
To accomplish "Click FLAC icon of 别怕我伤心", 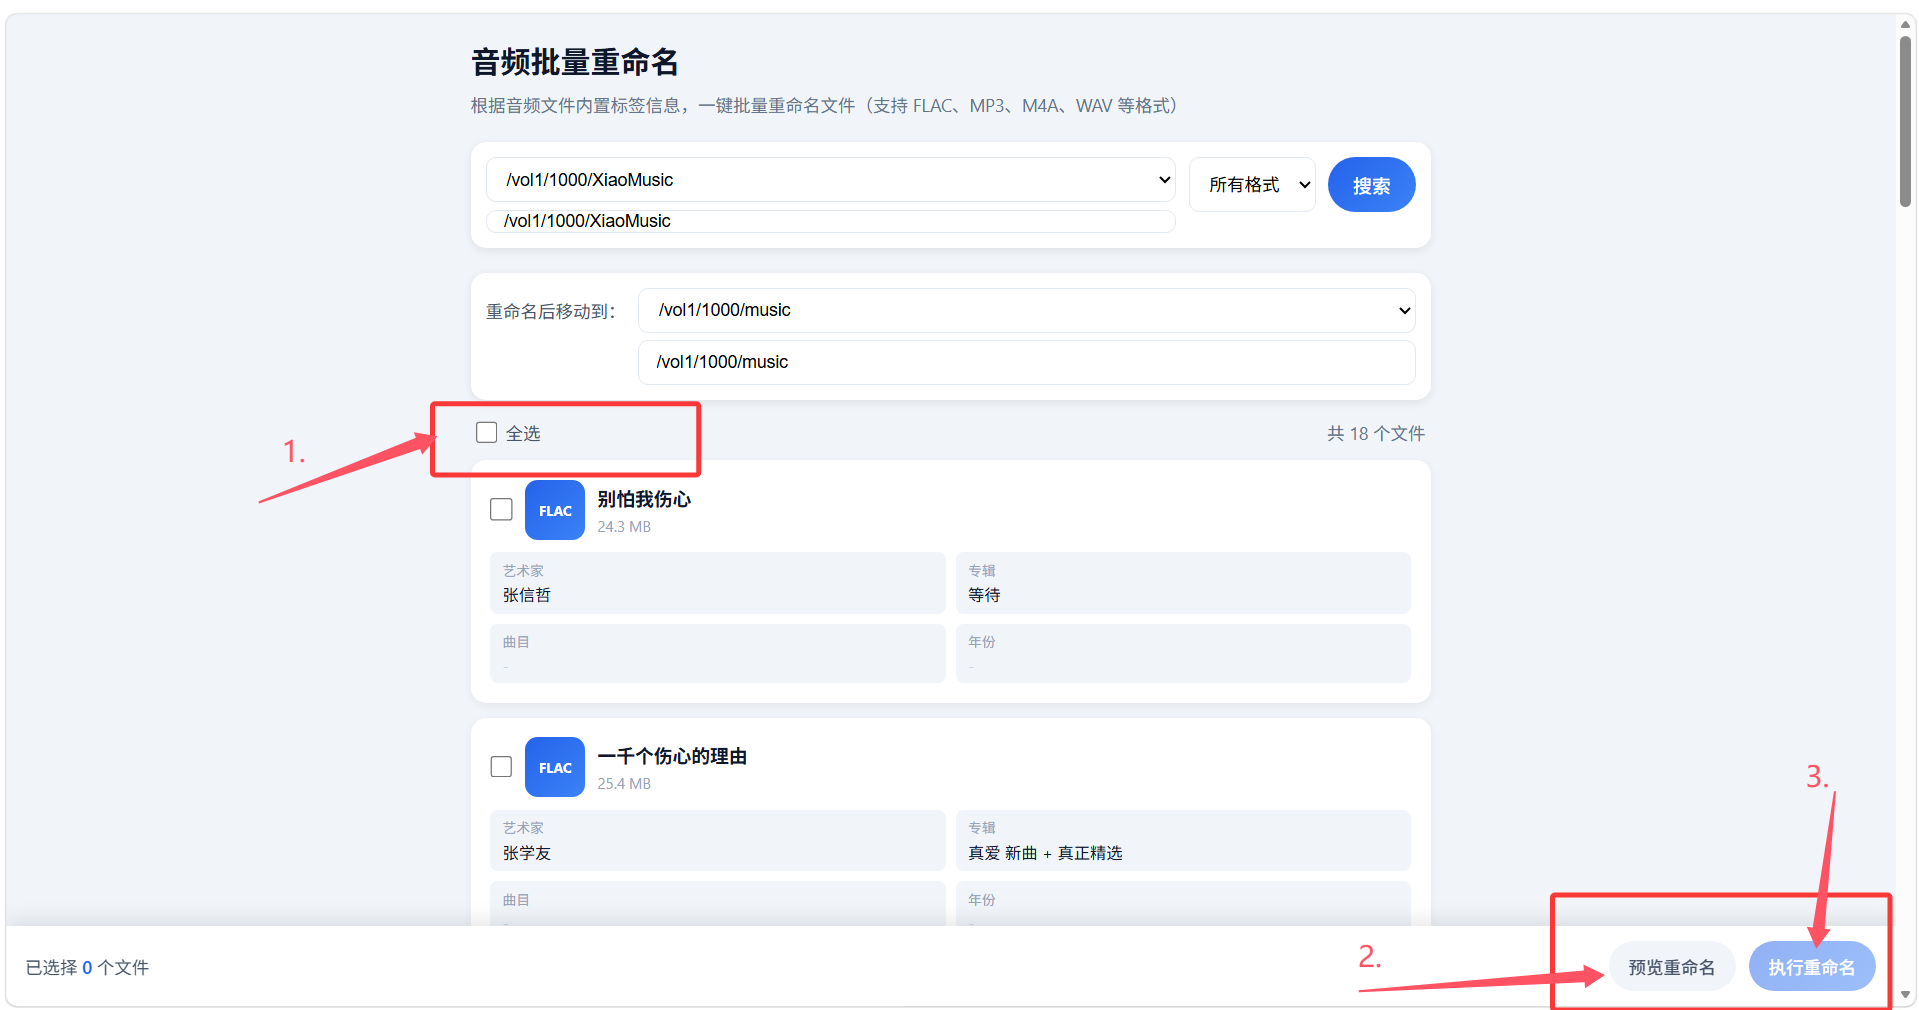I will point(555,510).
